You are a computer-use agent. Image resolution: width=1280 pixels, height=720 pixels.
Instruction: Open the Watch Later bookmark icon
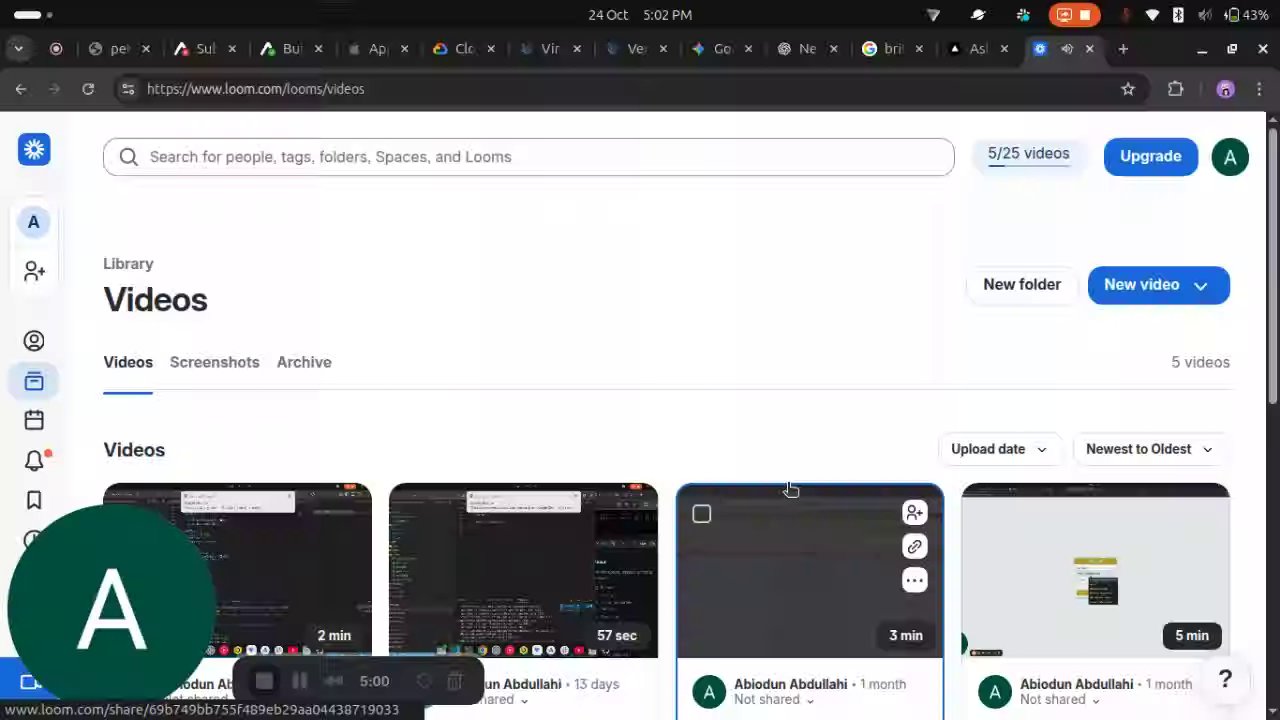34,500
